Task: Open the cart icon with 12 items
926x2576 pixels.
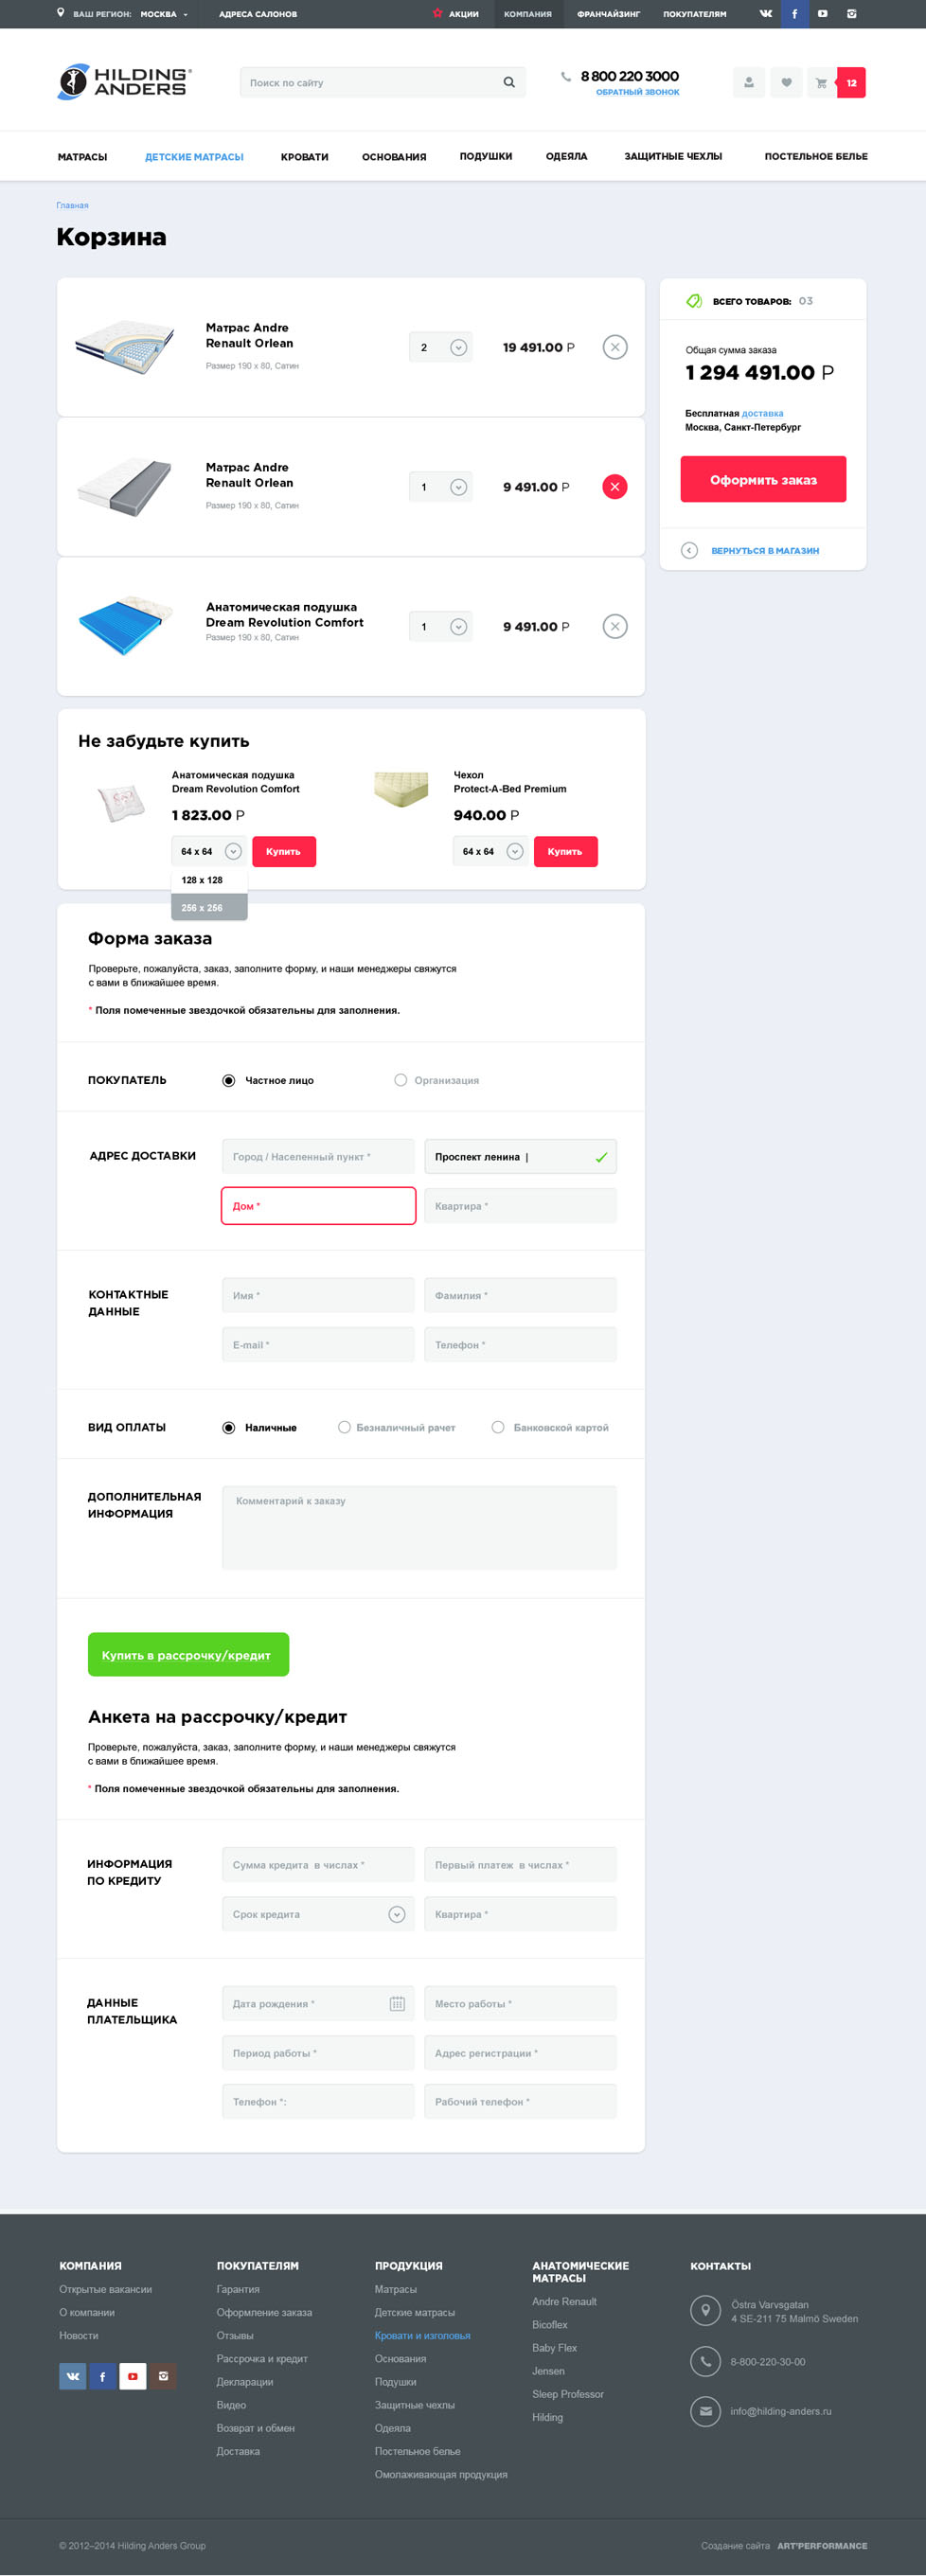Action: click(x=836, y=83)
